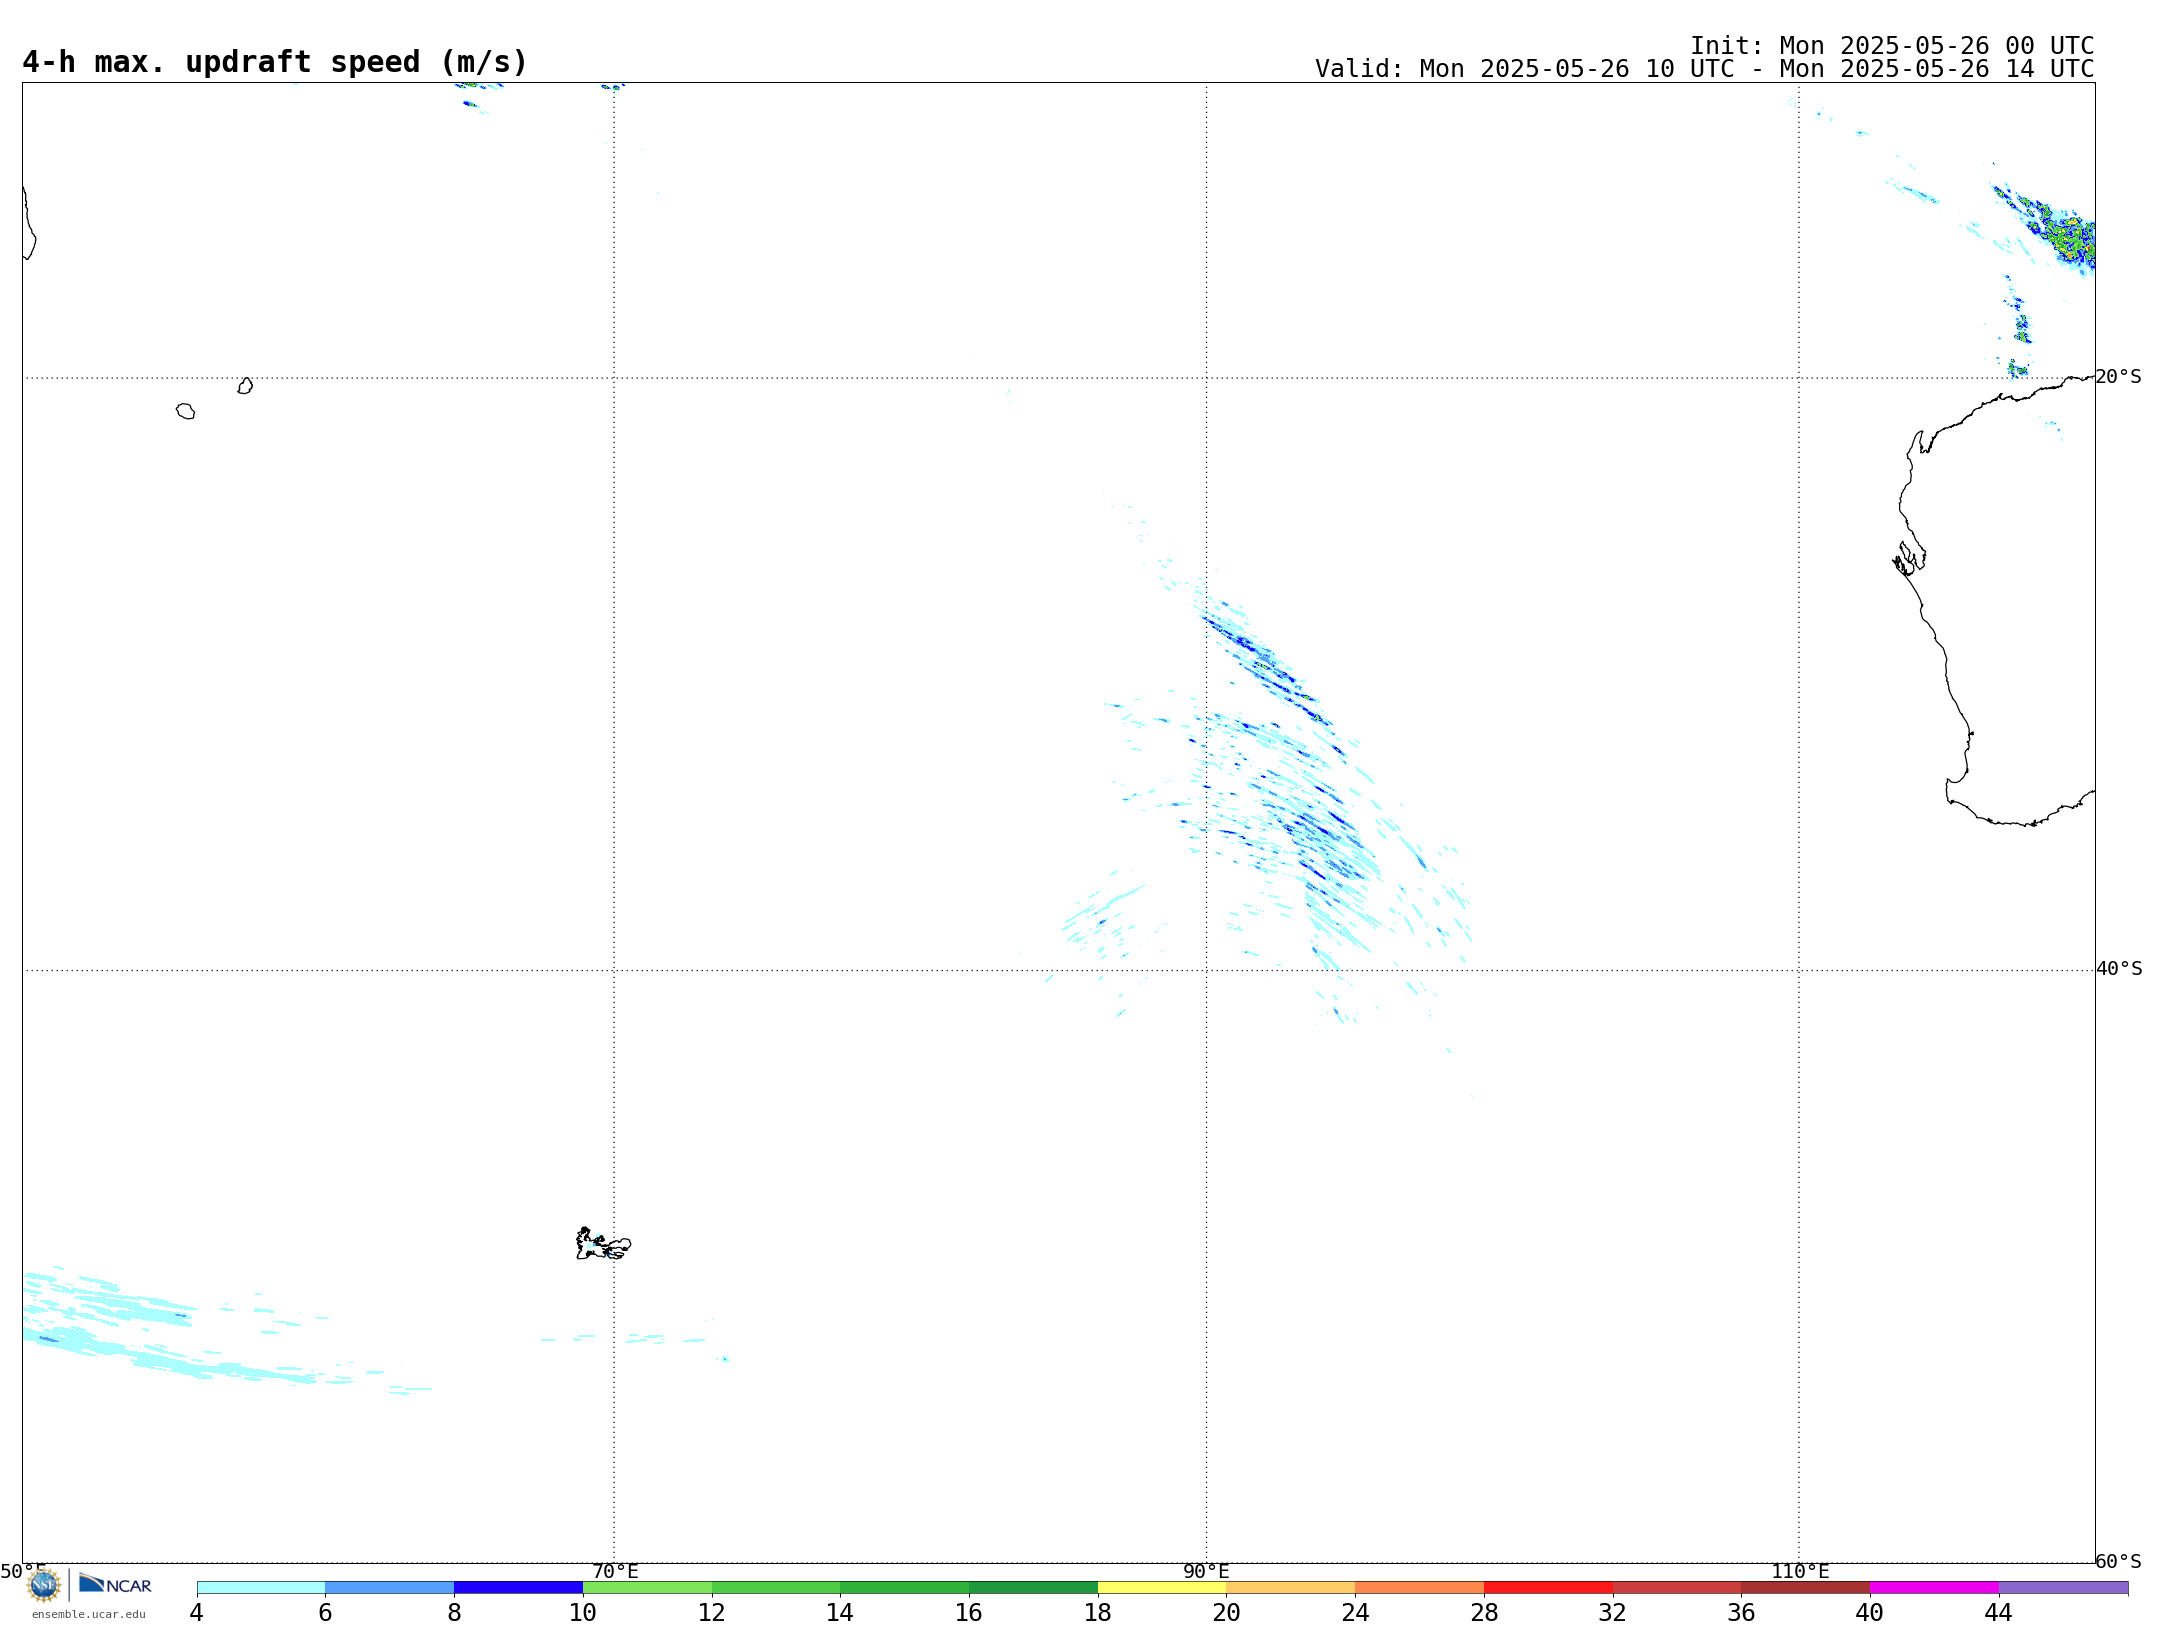This screenshot has height=1626, width=2160.
Task: Click the colorbar tick label 40
Action: point(1870,1613)
